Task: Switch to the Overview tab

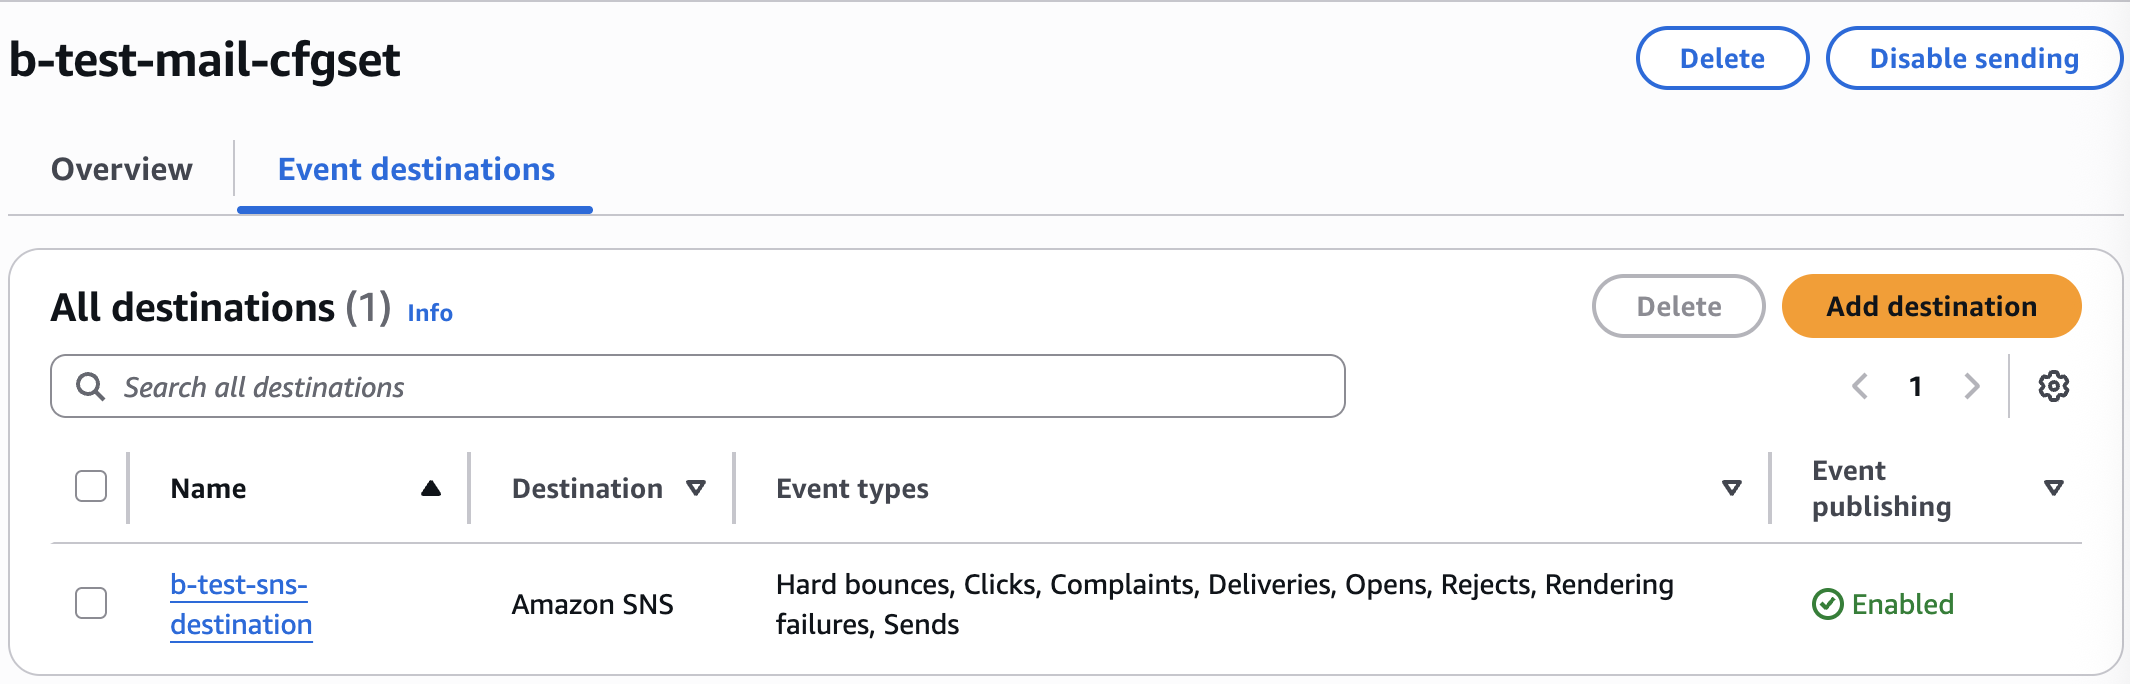Action: 122,169
